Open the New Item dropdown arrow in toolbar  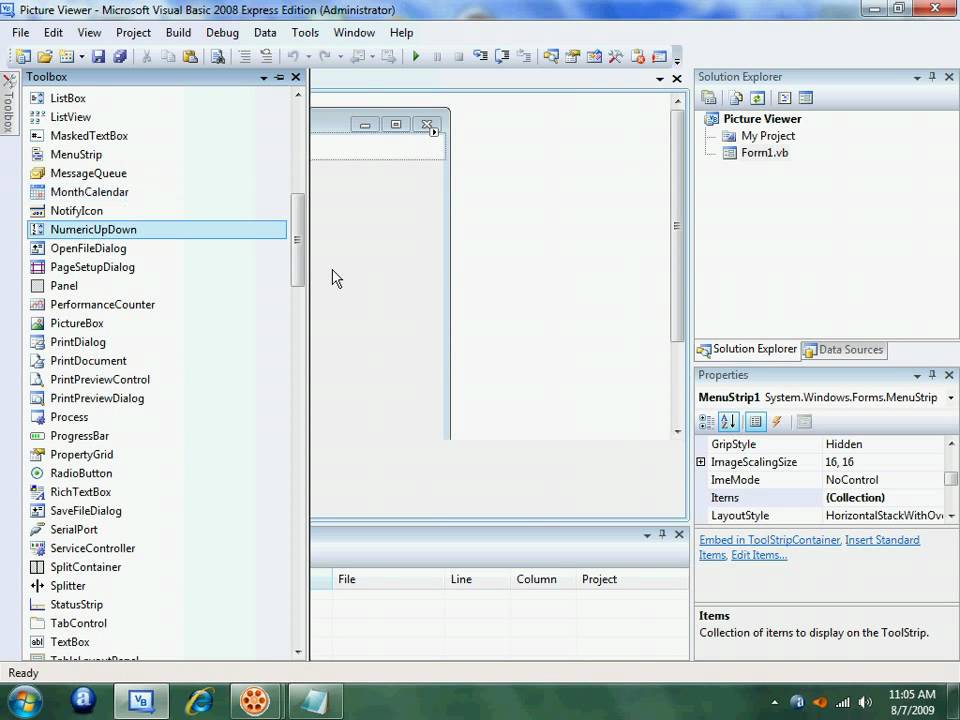tap(81, 56)
